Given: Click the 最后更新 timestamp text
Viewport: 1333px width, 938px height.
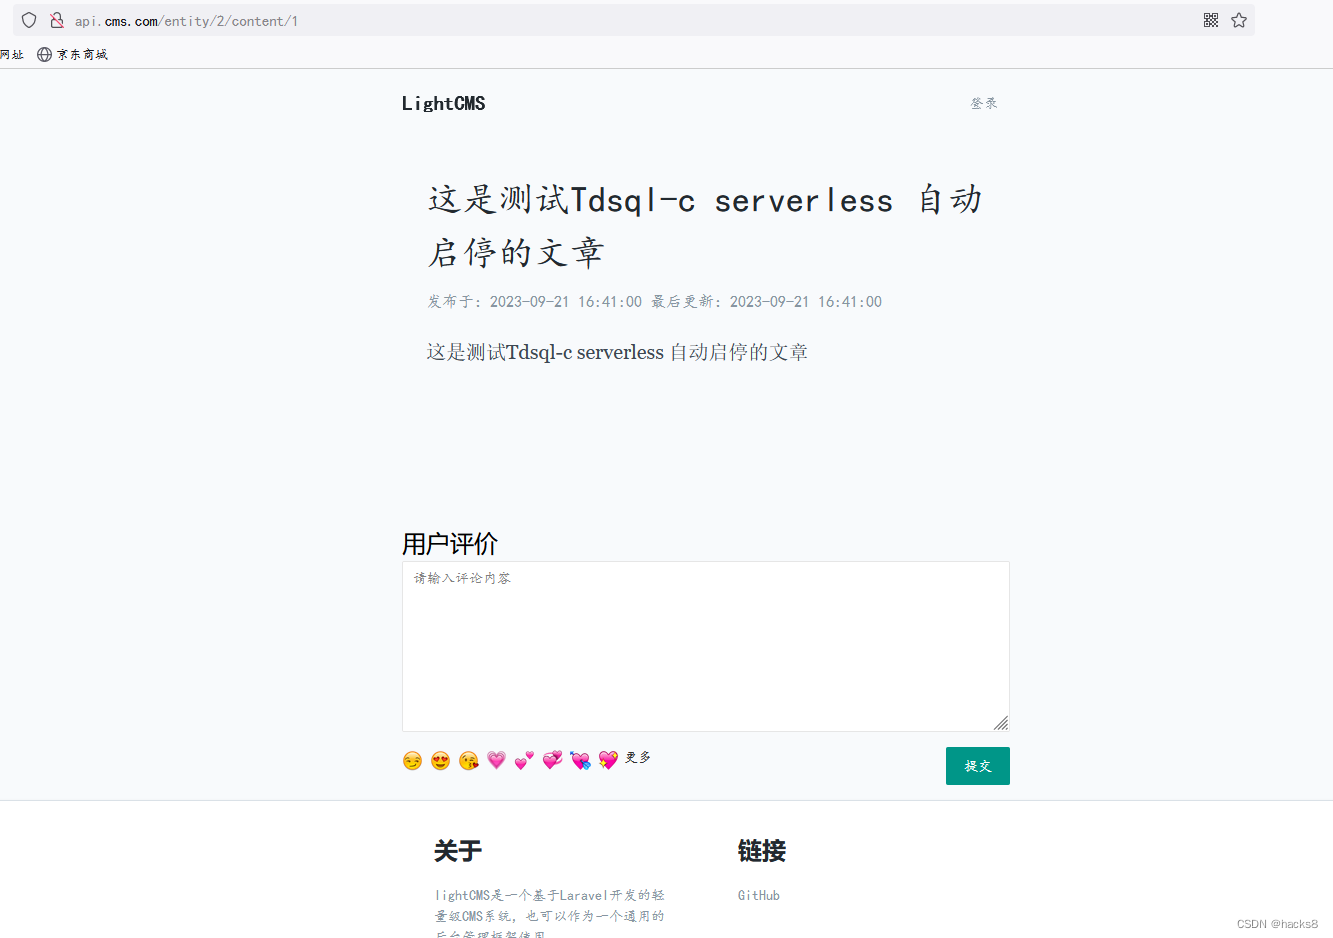Looking at the screenshot, I should click(767, 302).
